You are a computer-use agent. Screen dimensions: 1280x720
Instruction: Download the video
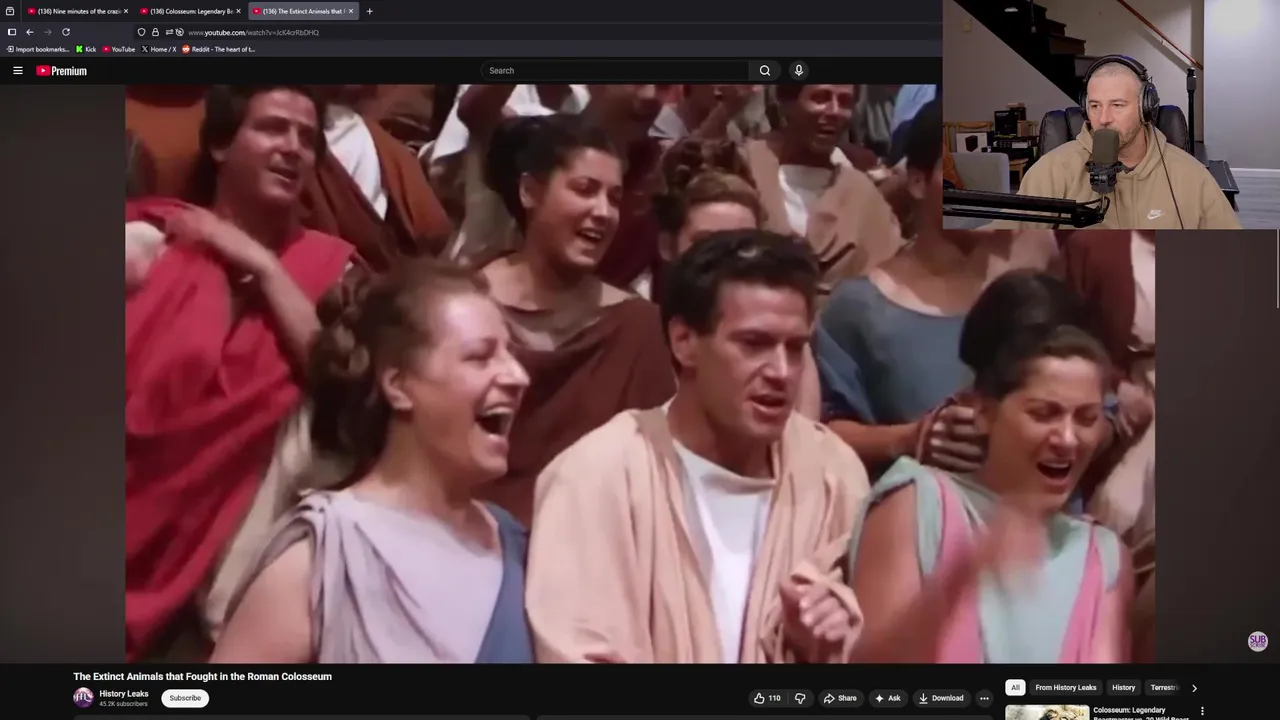click(x=941, y=698)
